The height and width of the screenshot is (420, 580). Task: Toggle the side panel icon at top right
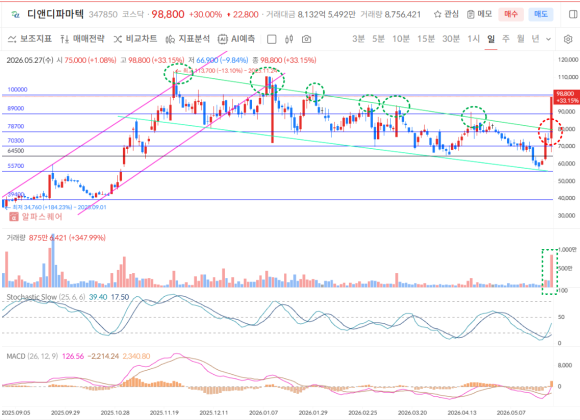573,14
